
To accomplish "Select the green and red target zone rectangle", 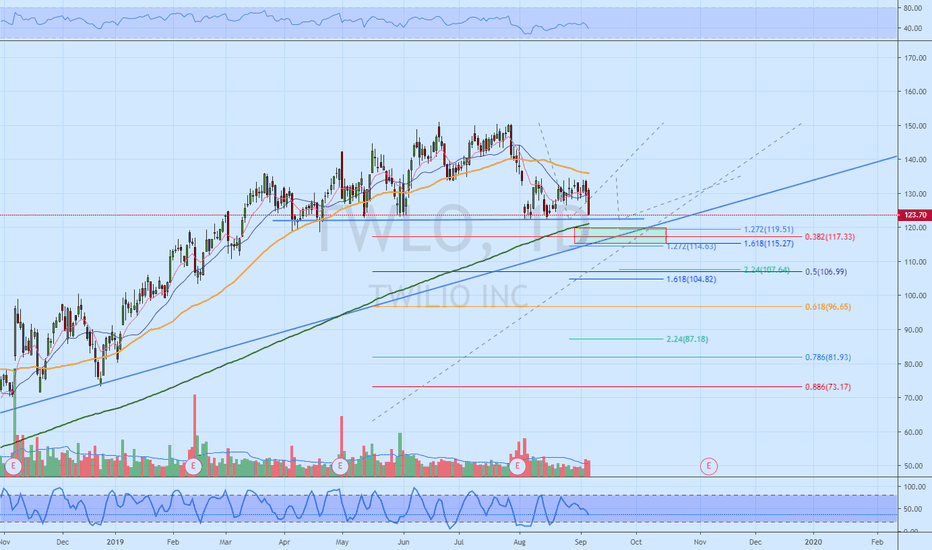I will click(x=620, y=235).
